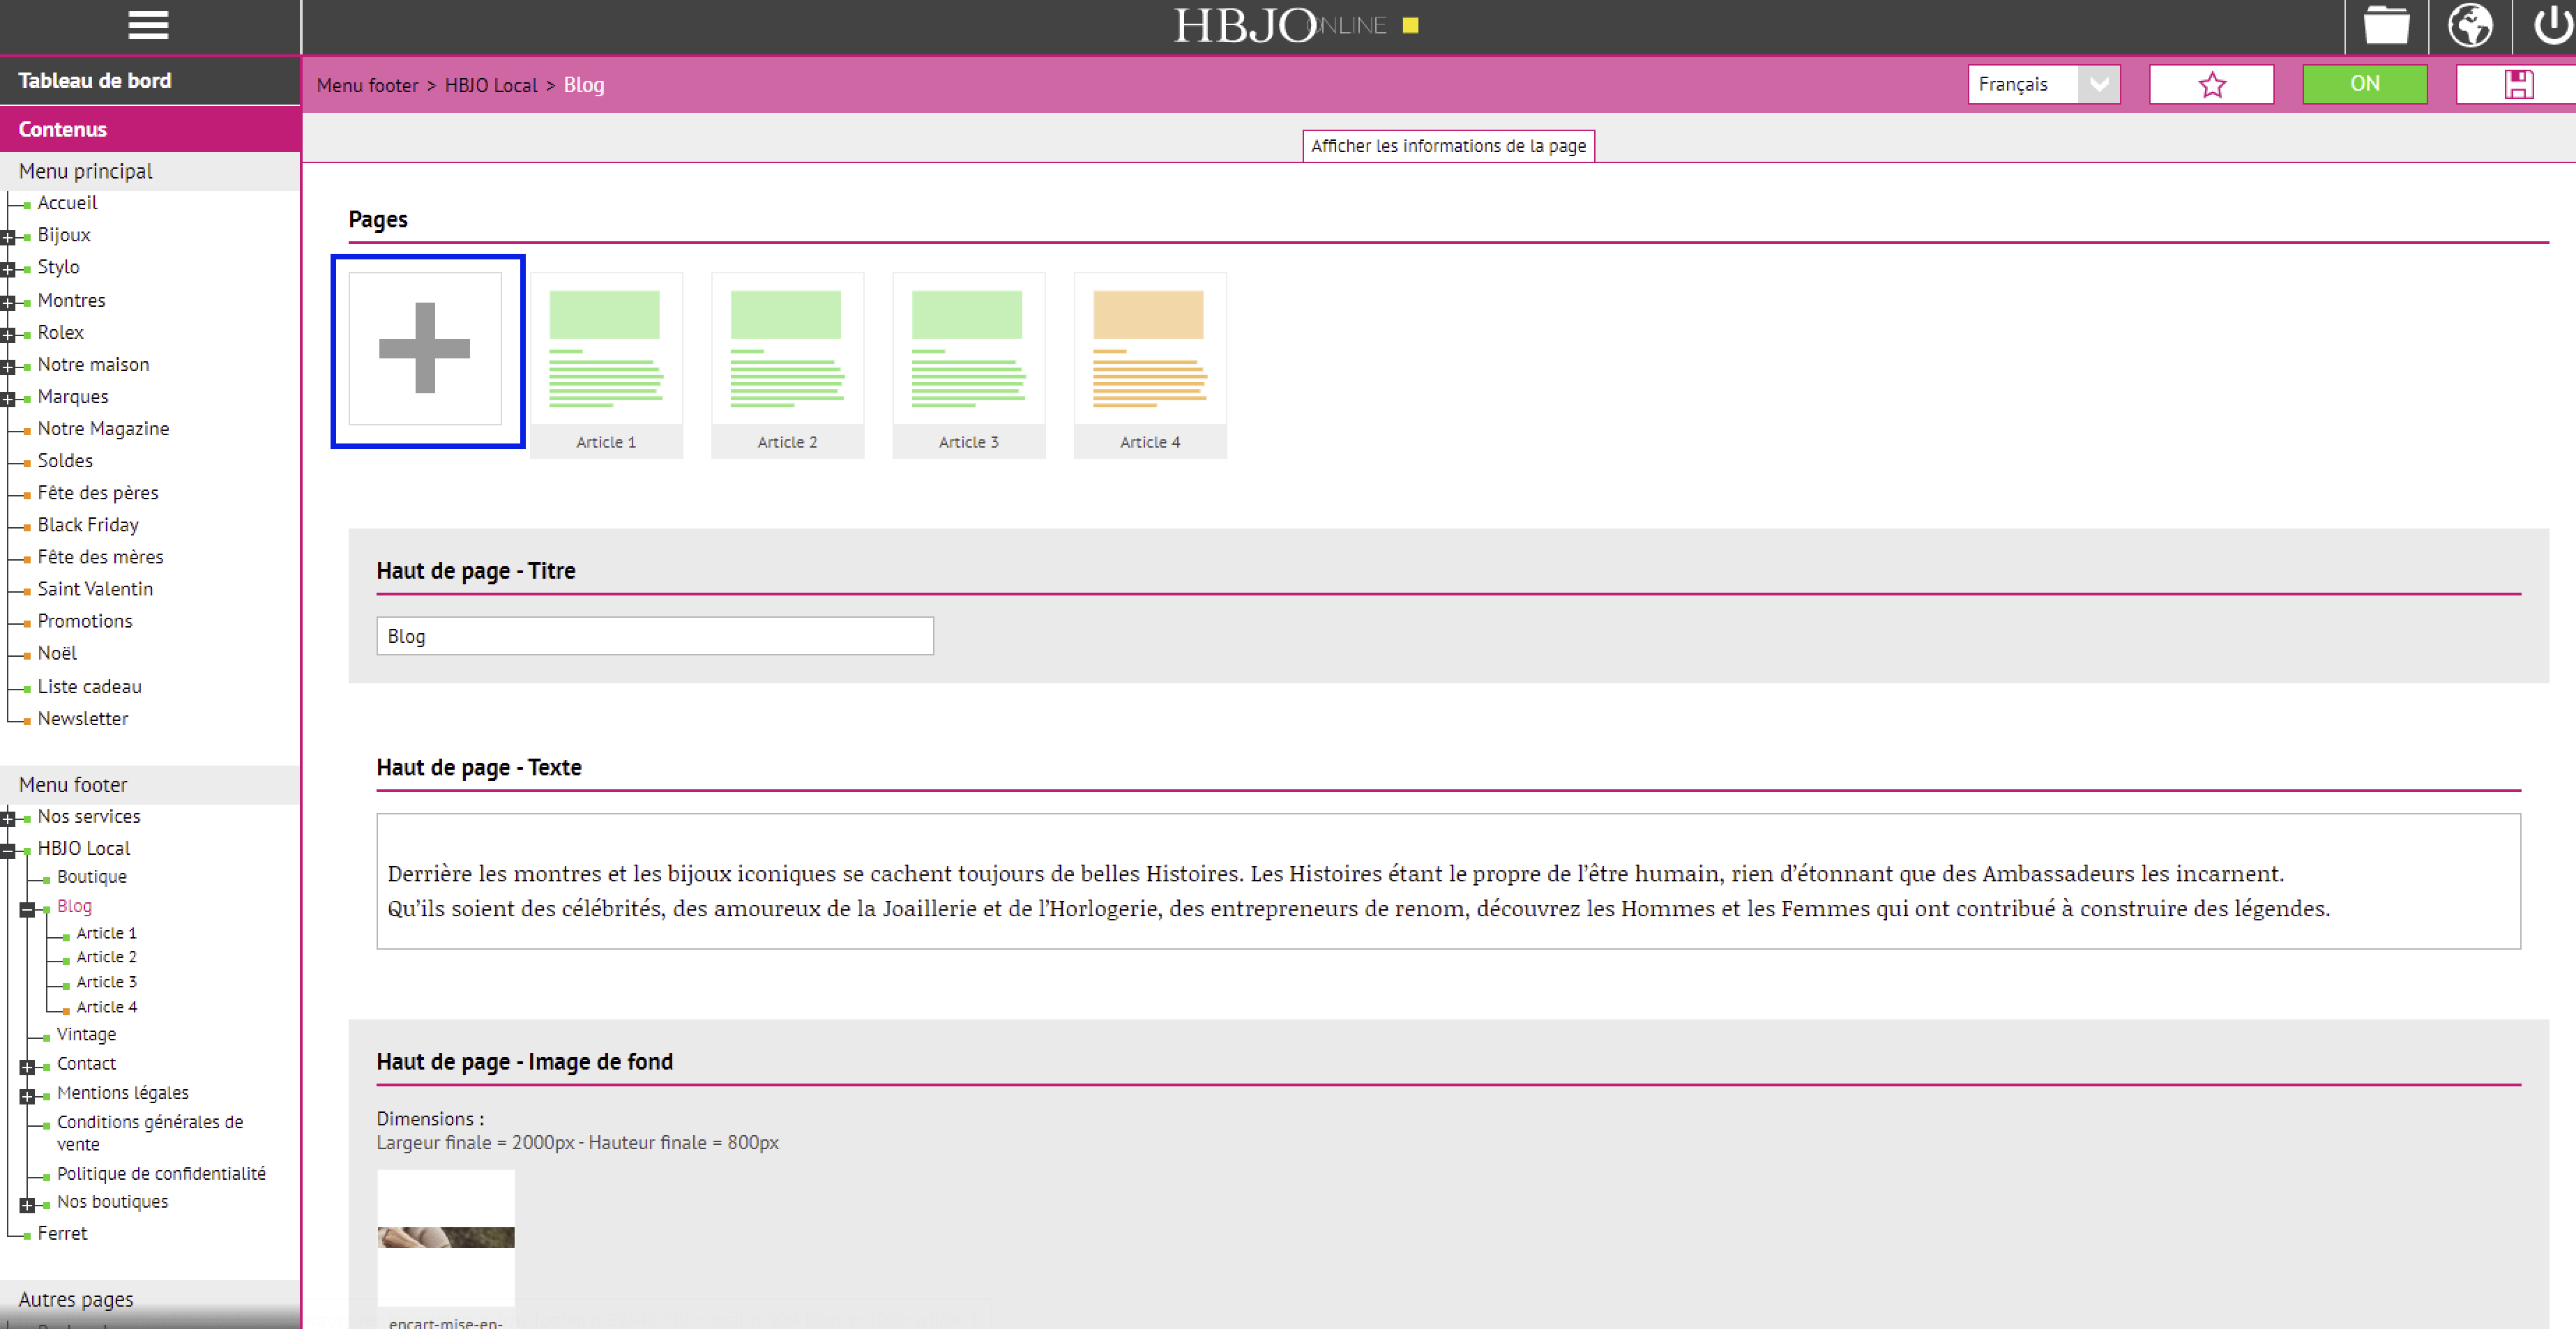Click HBJO Local breadcrumb link
Screen dimensions: 2576x1329
(490, 86)
